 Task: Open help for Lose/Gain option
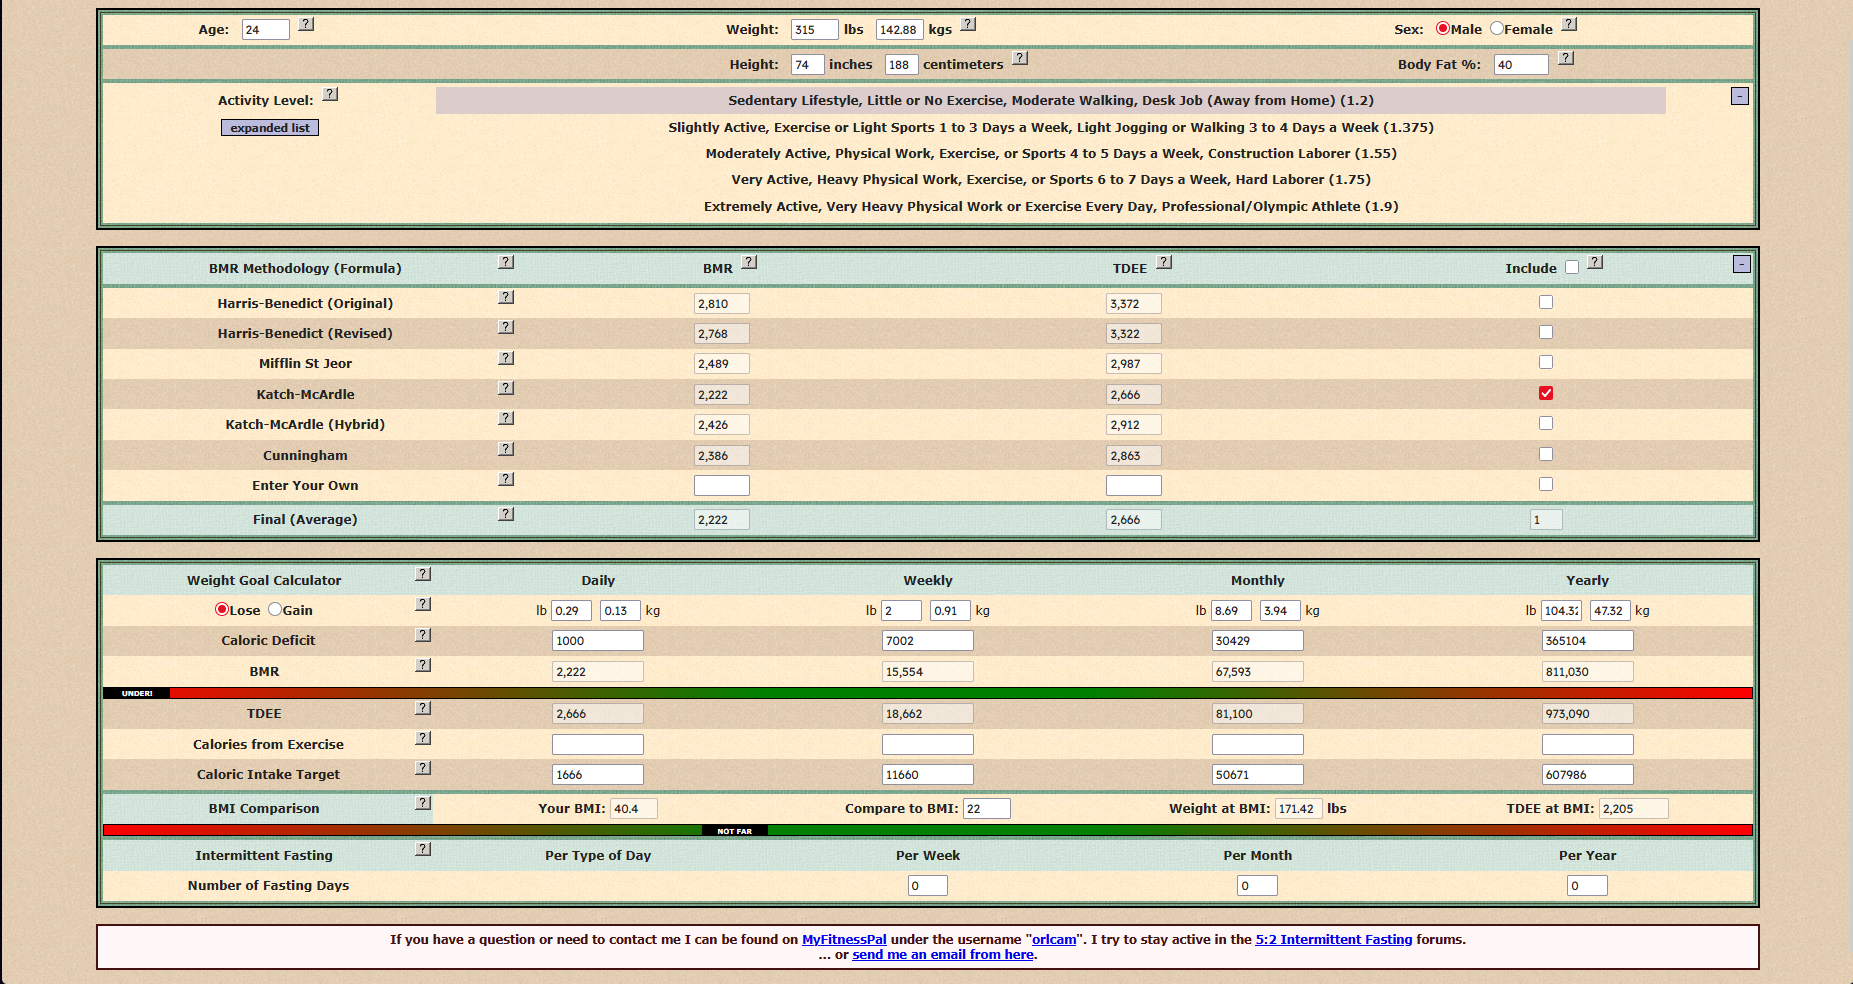(x=424, y=604)
